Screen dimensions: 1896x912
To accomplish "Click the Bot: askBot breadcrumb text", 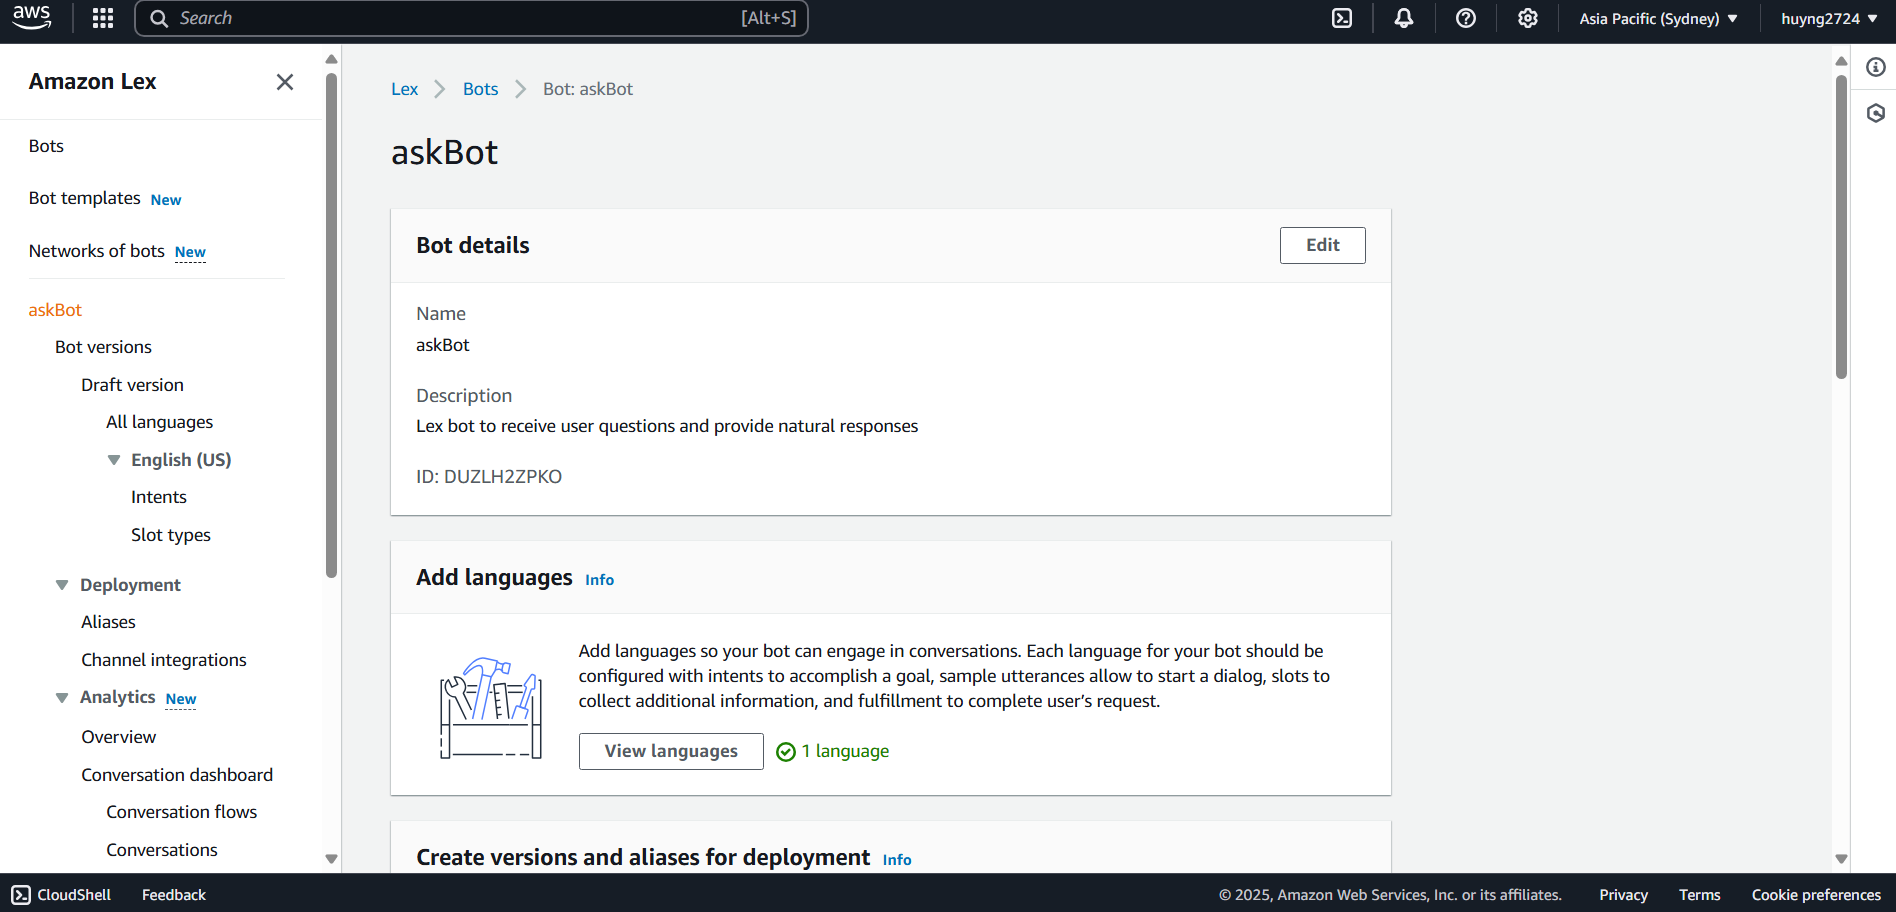I will coord(588,89).
